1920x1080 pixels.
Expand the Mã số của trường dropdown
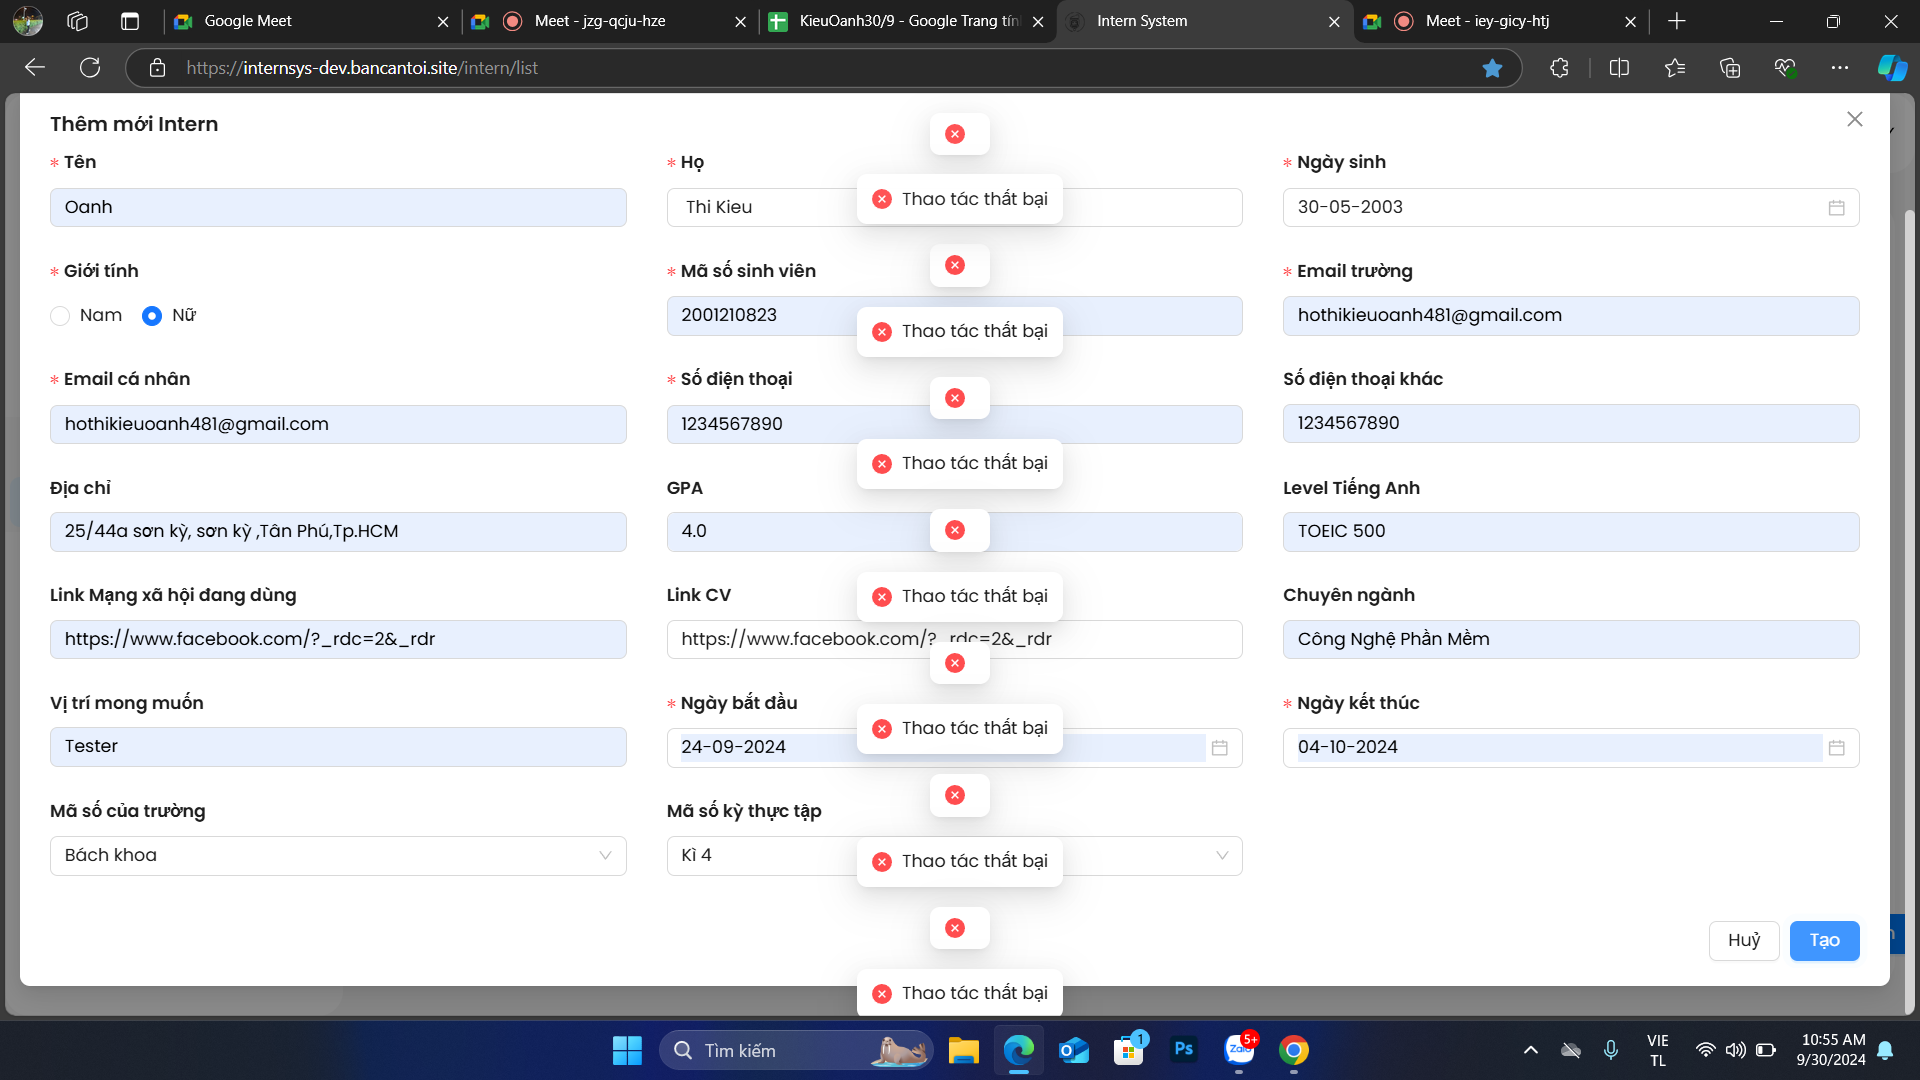point(605,856)
